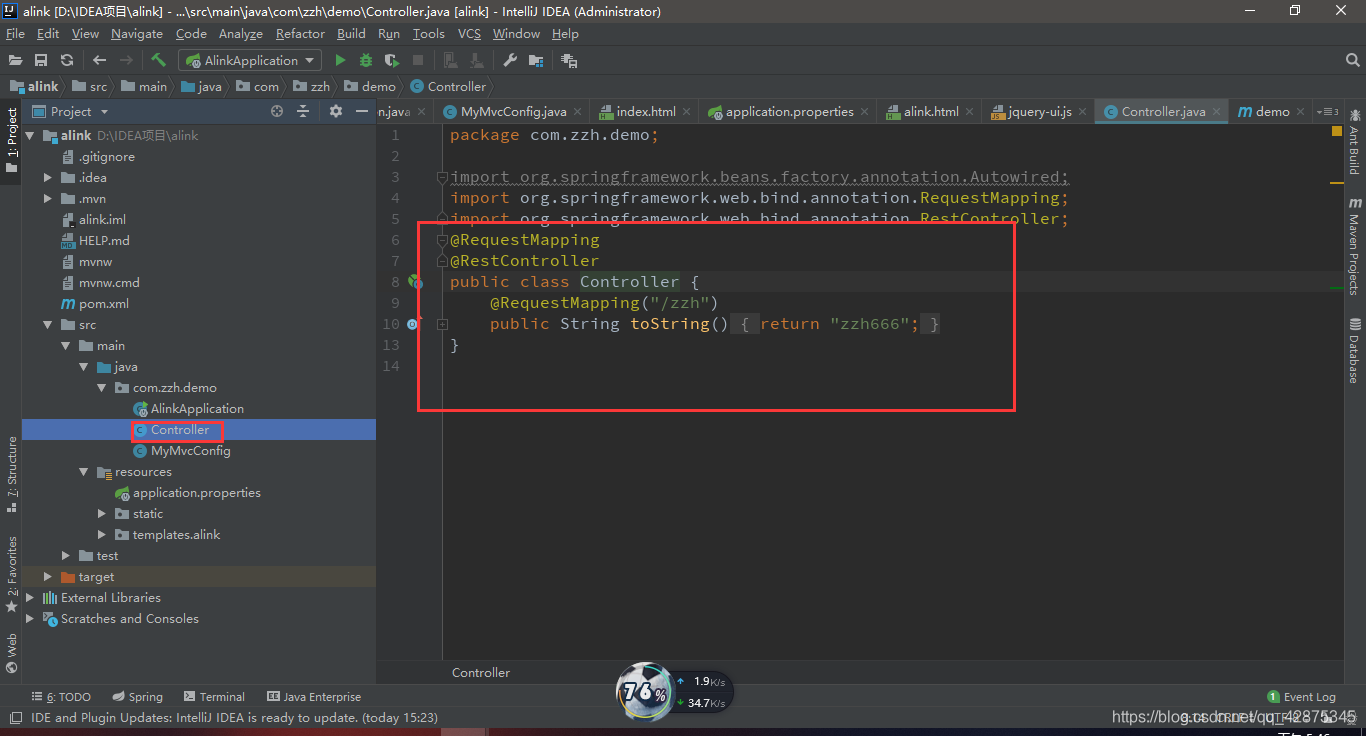1366x736 pixels.
Task: Open settings with the wrench icon
Action: (x=510, y=60)
